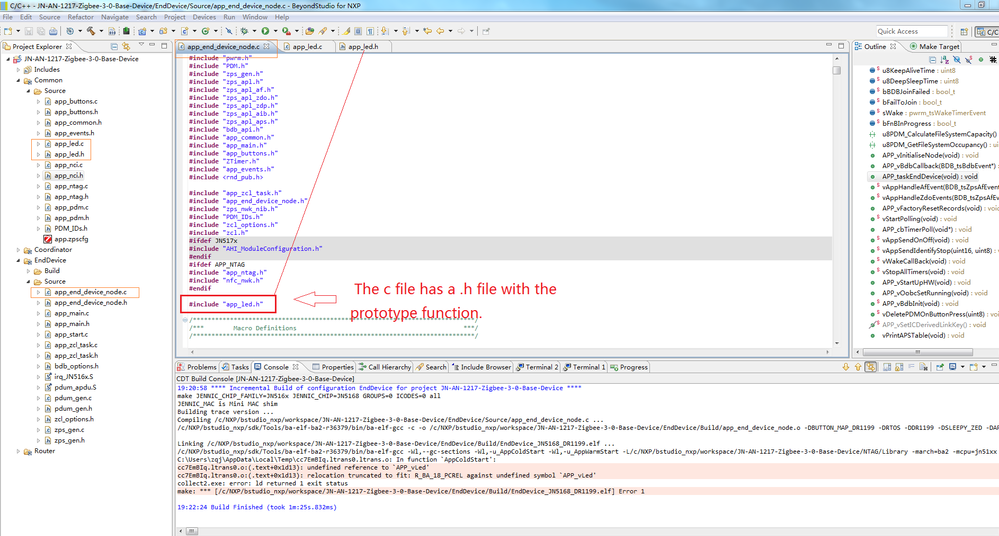The width and height of the screenshot is (999, 536).
Task: Open the Terminal 2 tab
Action: point(537,367)
